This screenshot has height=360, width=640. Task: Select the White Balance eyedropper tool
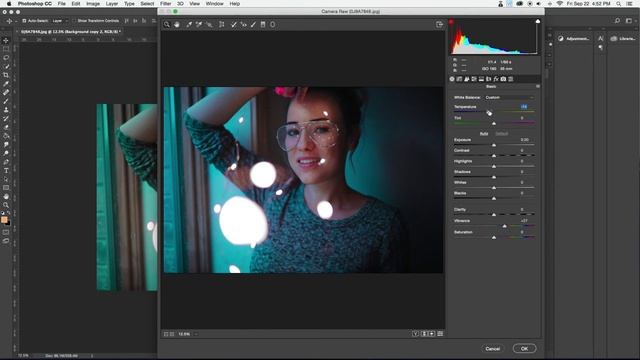click(x=189, y=24)
